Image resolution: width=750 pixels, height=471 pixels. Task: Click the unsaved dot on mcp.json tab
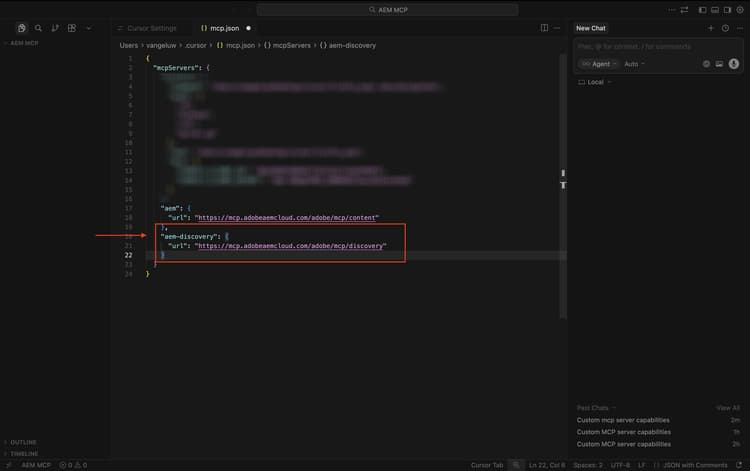pyautogui.click(x=248, y=28)
